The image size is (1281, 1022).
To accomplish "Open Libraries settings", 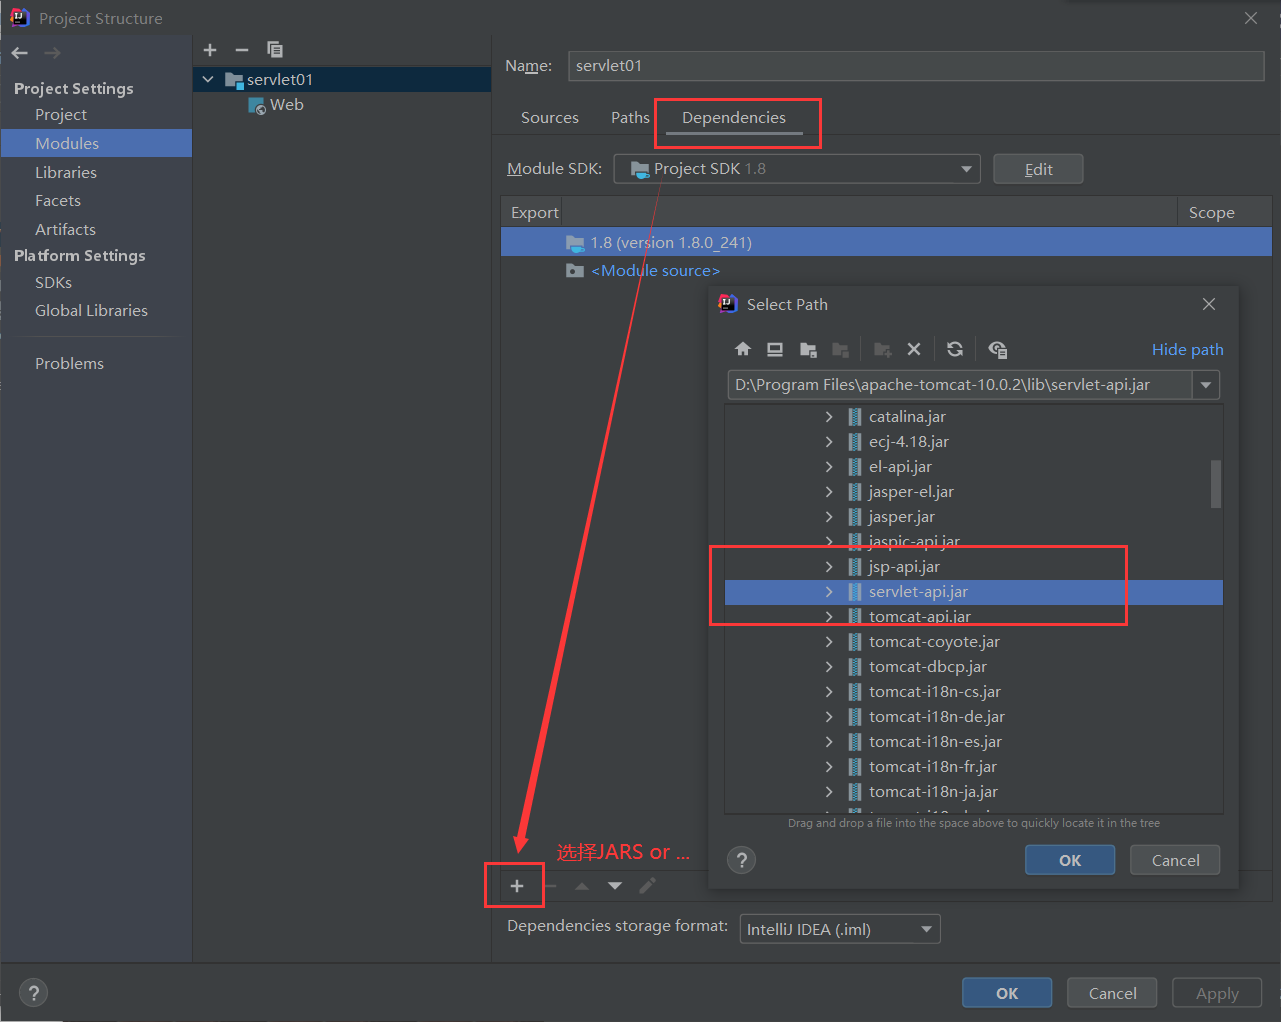I will pyautogui.click(x=66, y=172).
